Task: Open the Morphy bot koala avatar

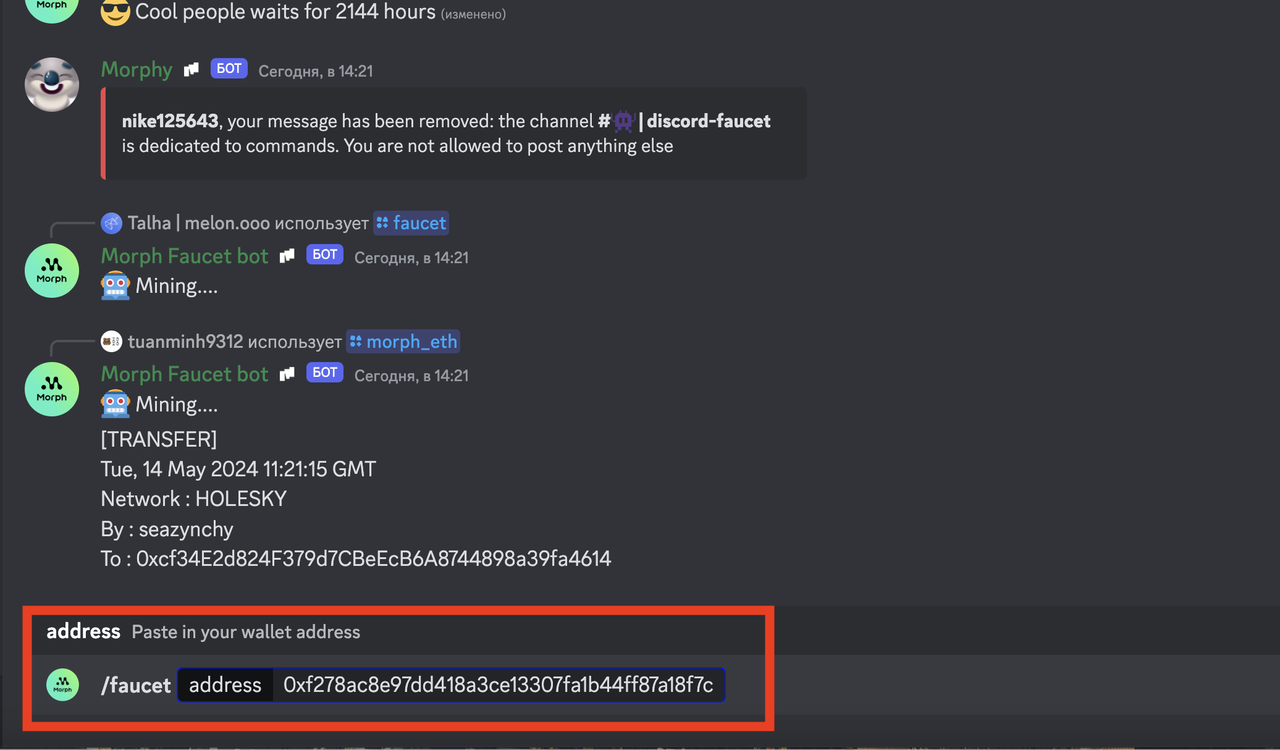Action: point(52,84)
